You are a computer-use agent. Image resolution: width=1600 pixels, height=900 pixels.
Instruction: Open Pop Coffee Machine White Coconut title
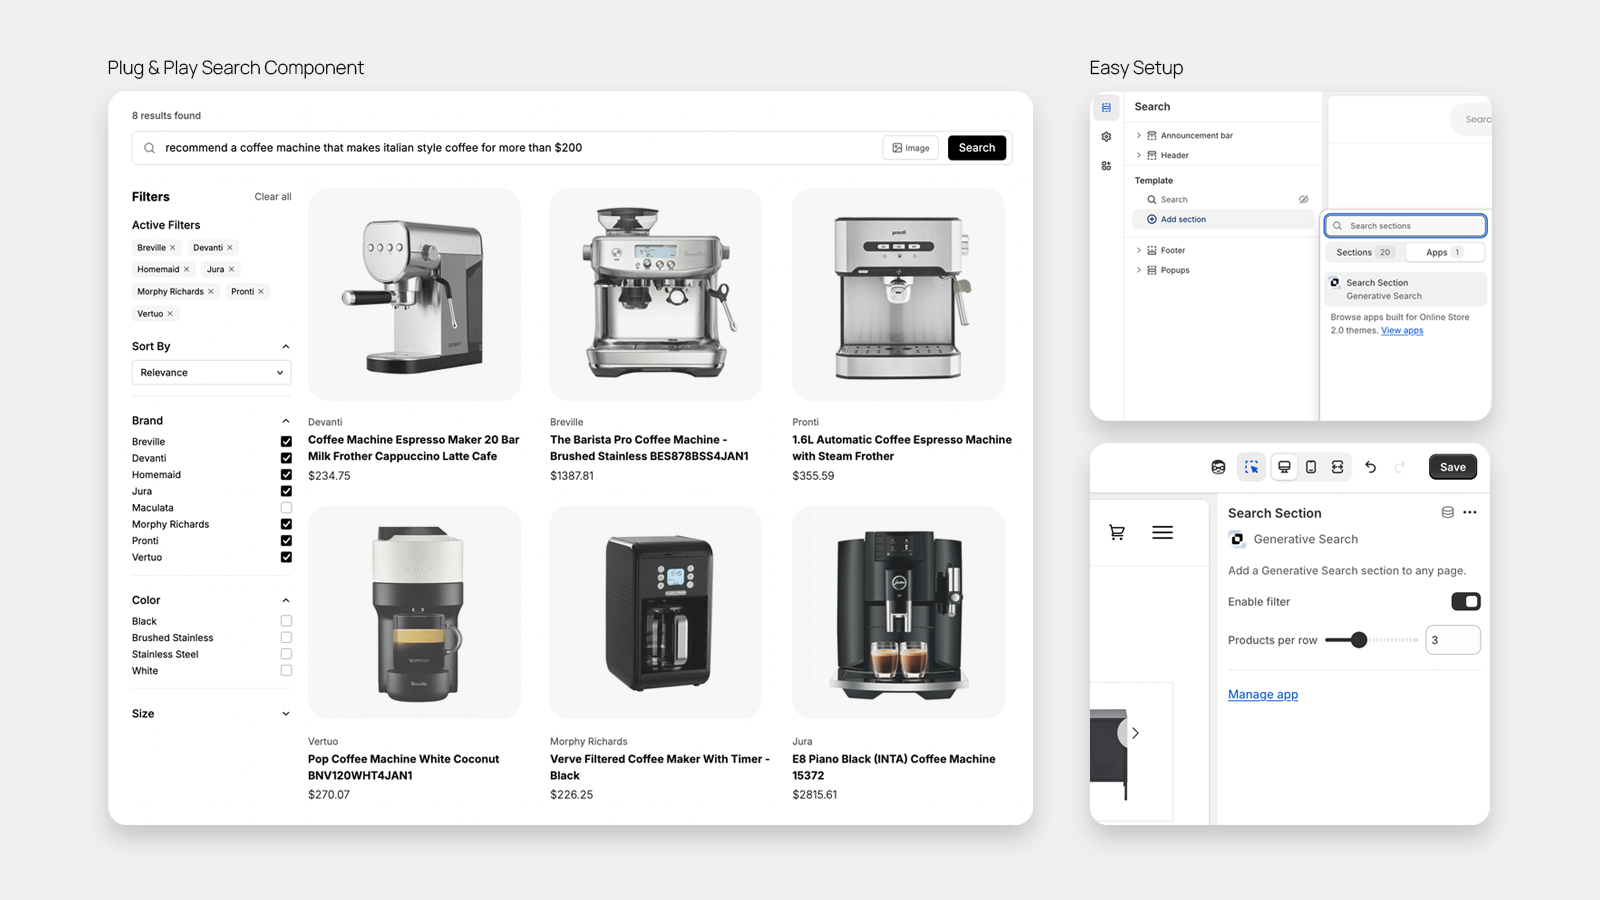click(x=403, y=767)
